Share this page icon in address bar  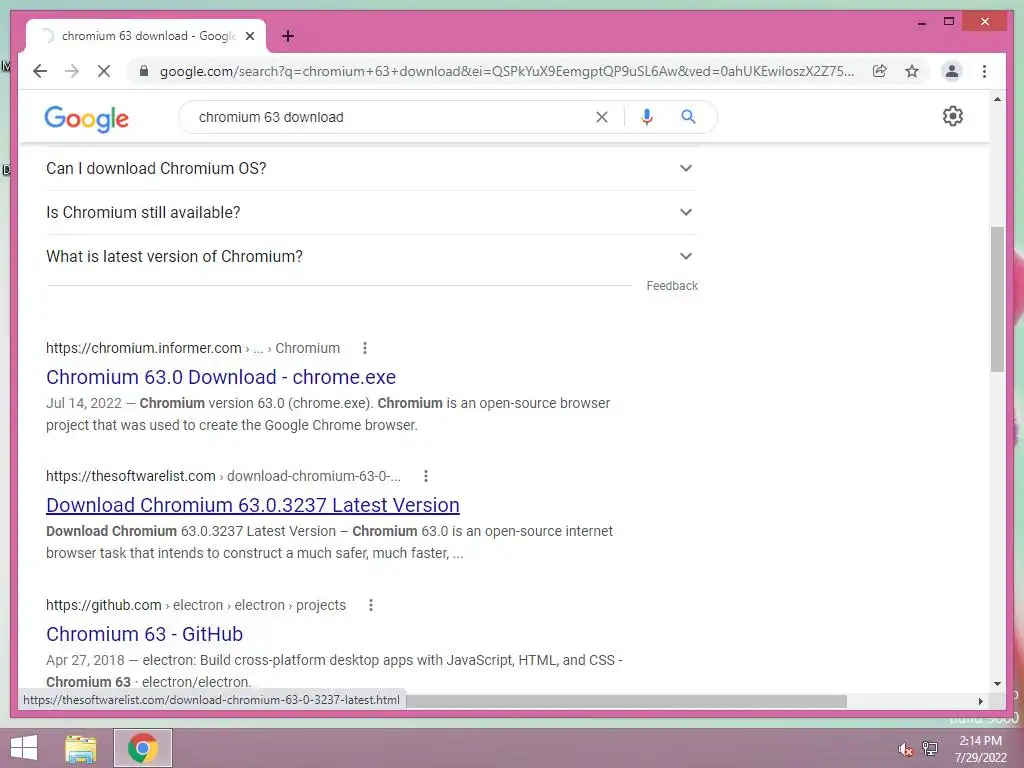click(880, 71)
